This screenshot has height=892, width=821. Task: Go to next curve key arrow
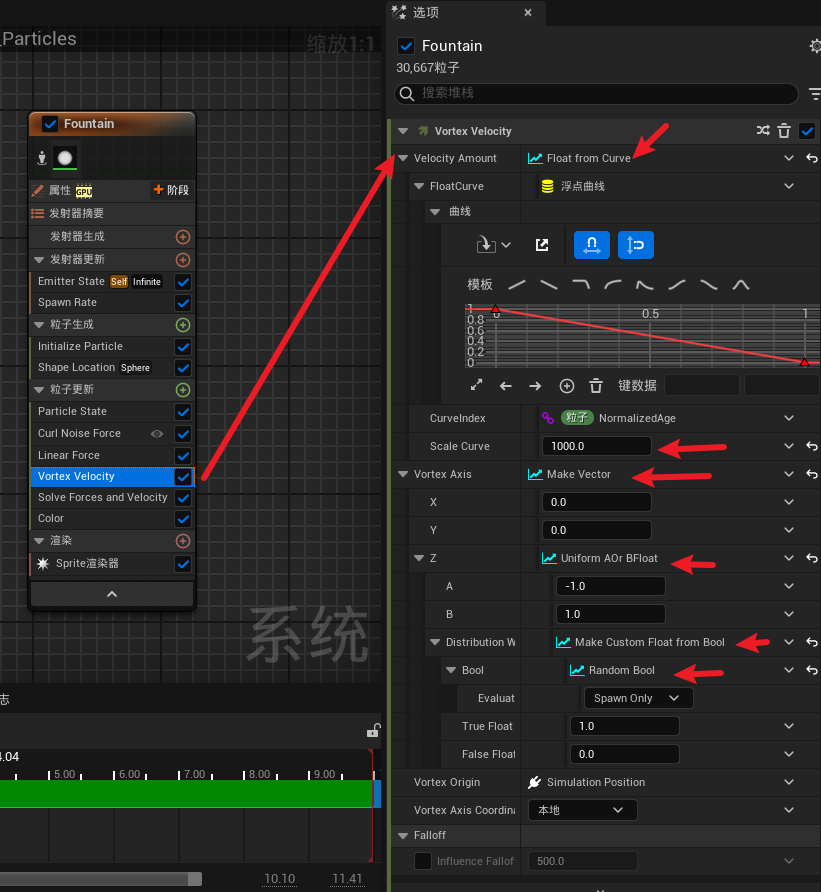(x=535, y=386)
